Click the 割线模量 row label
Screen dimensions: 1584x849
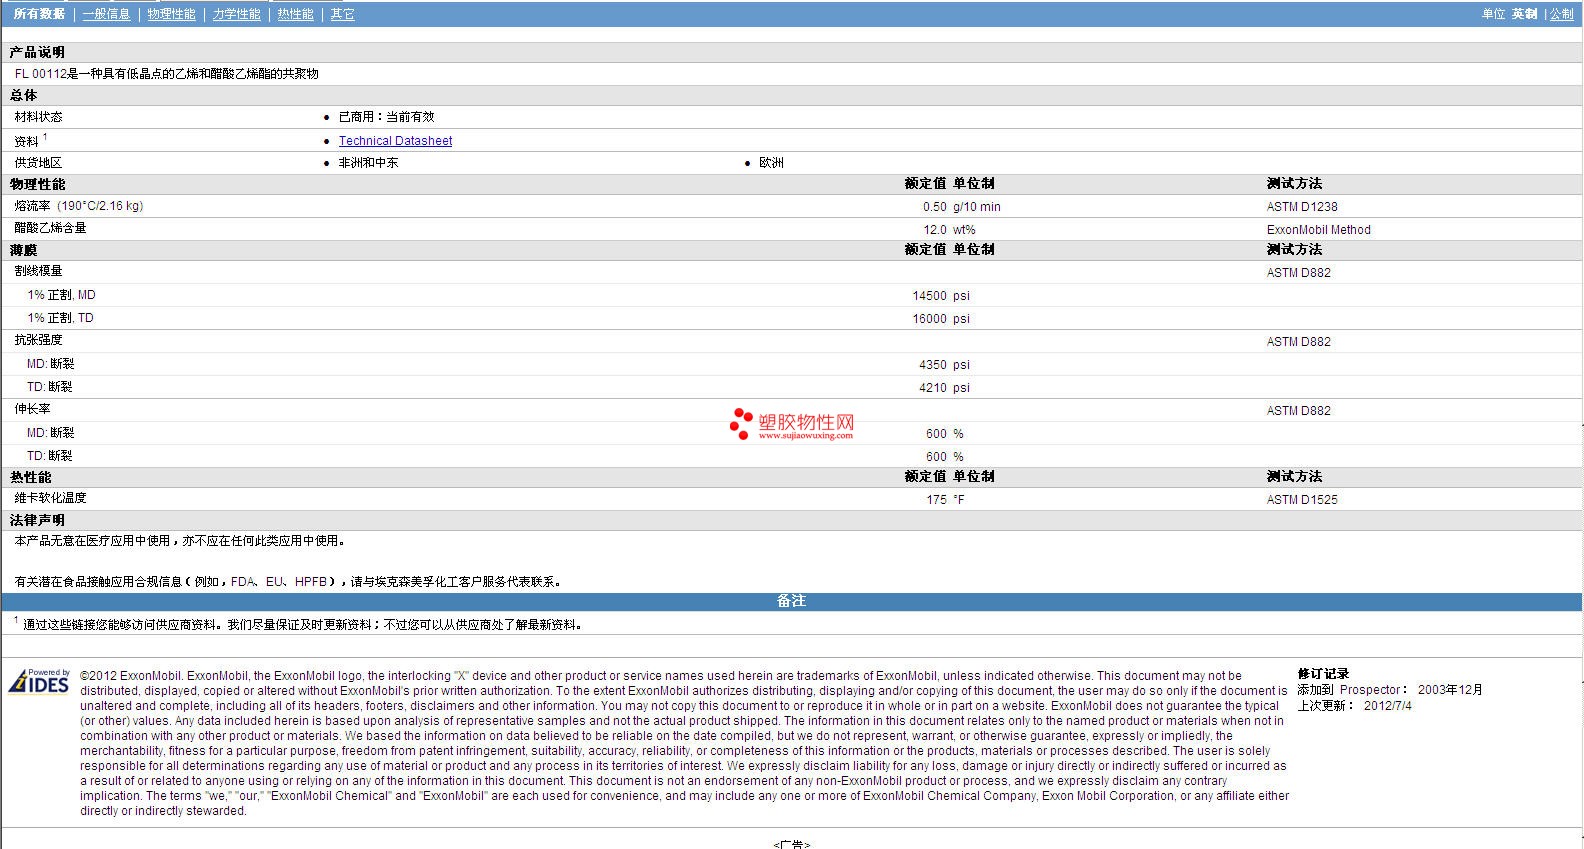[x=38, y=271]
